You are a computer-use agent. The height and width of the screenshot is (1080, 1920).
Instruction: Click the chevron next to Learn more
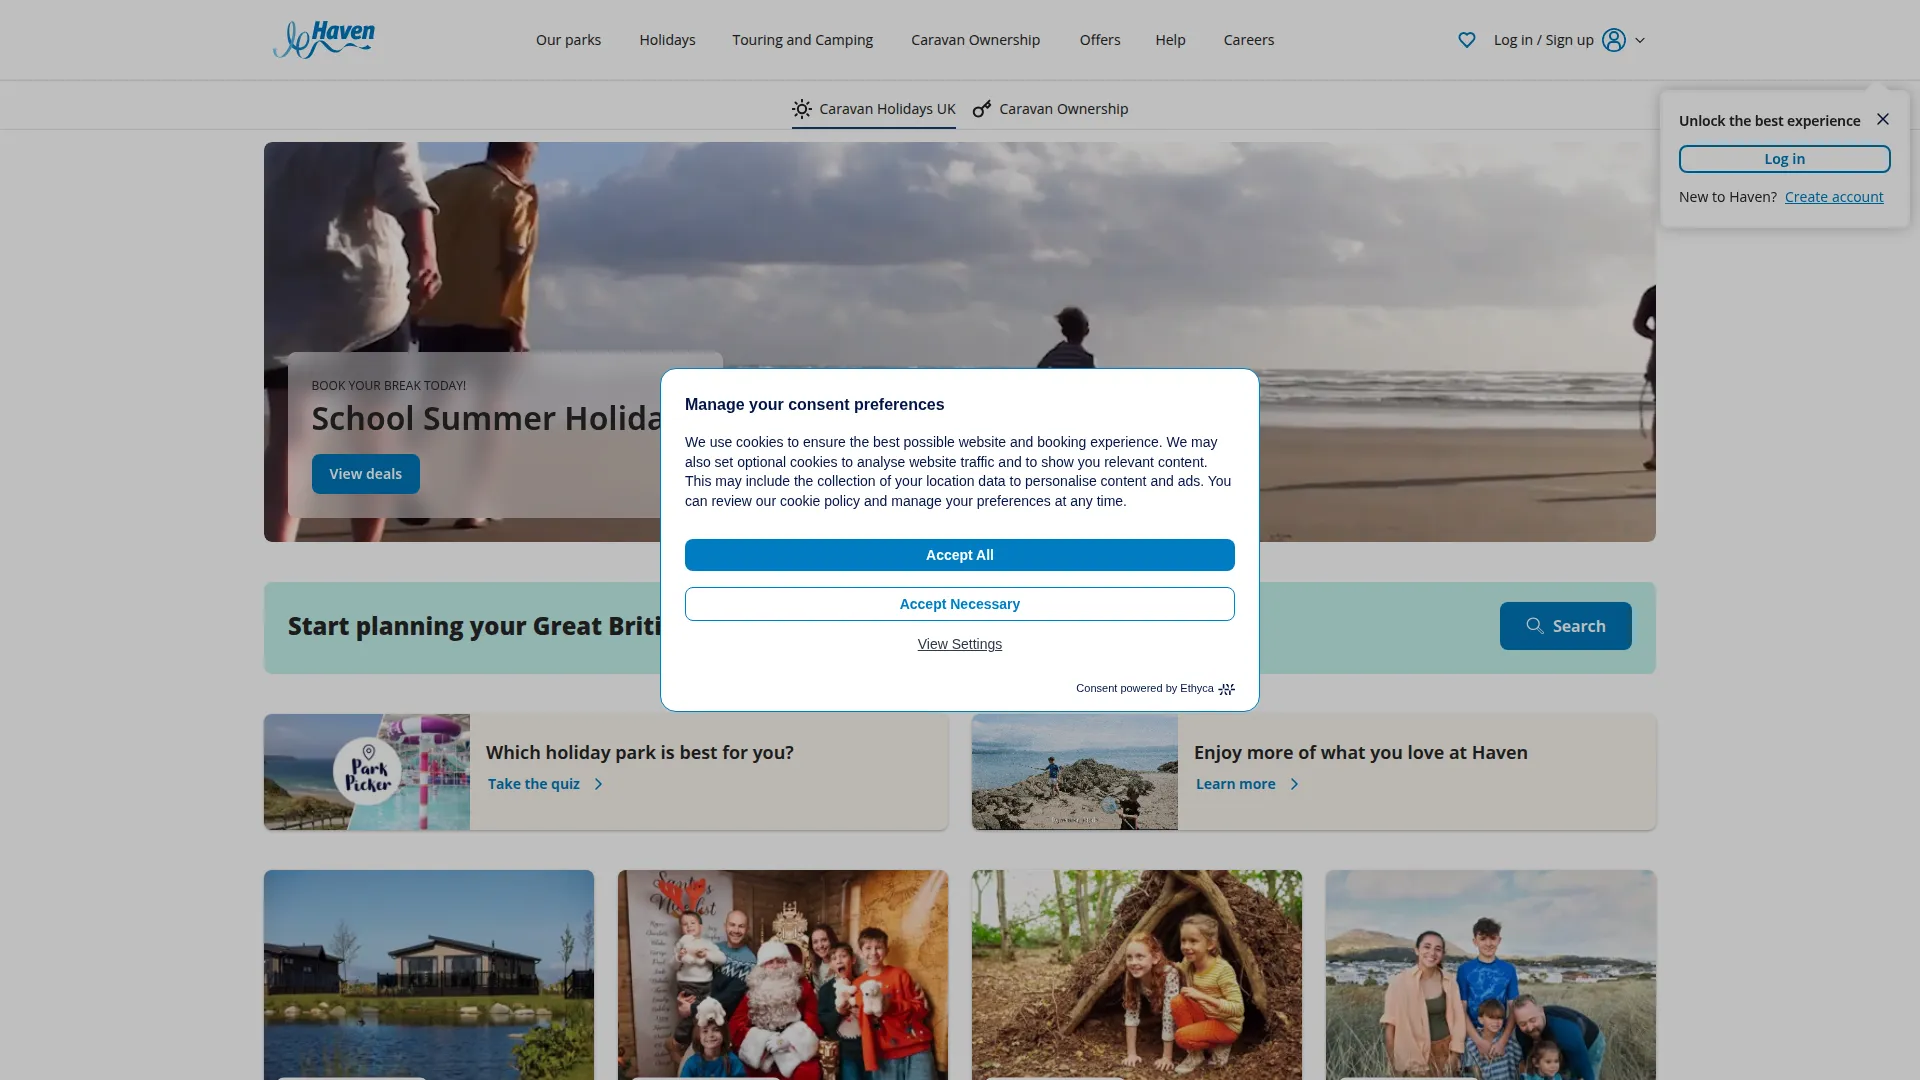(x=1294, y=784)
